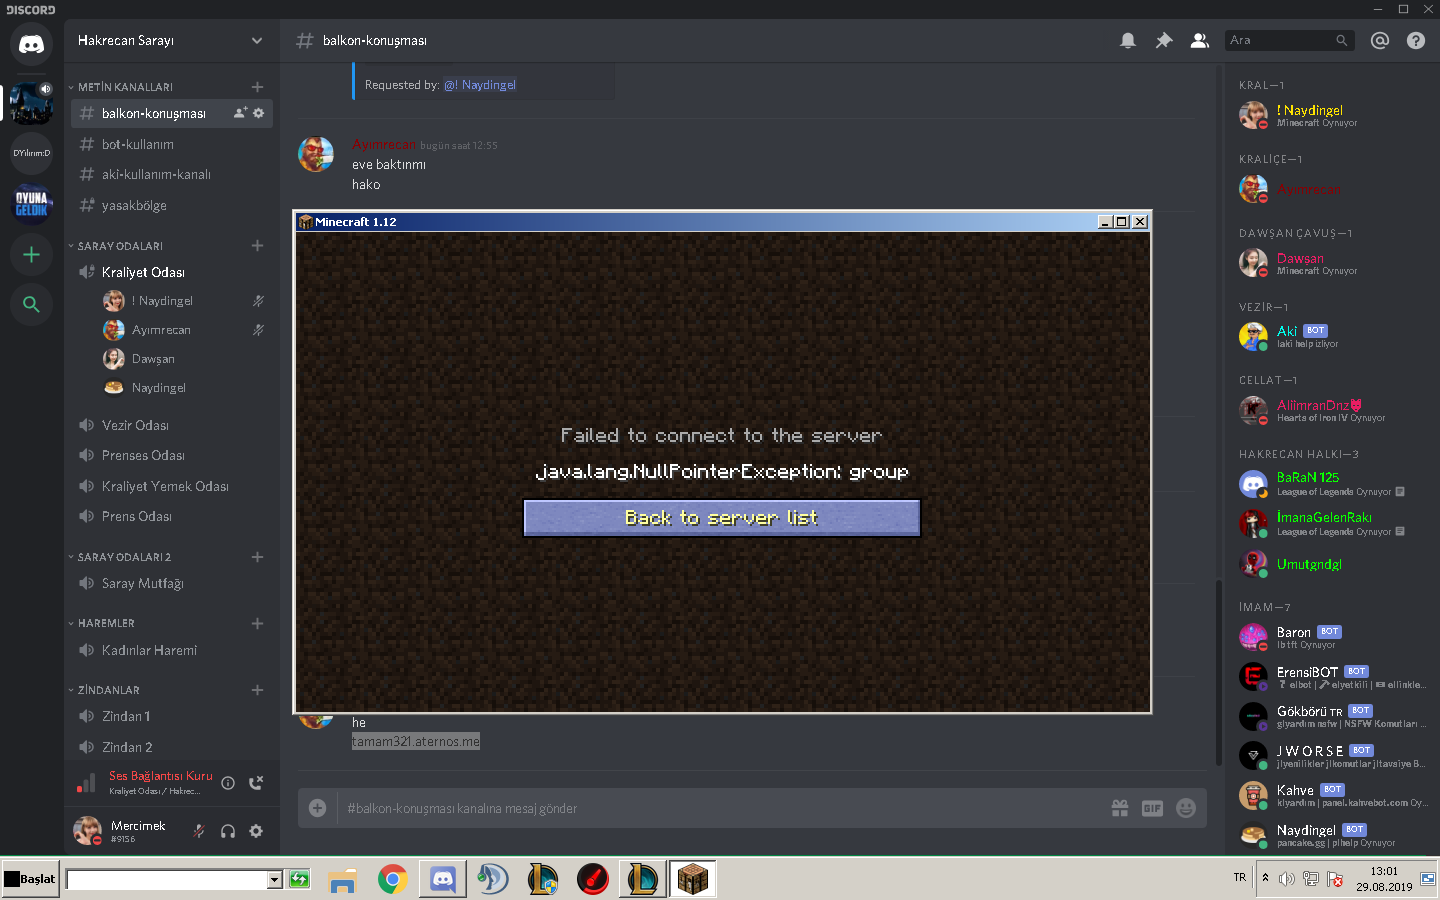Viewport: 1440px width, 900px height.
Task: Open recent mentions with the @ icon
Action: tap(1380, 41)
